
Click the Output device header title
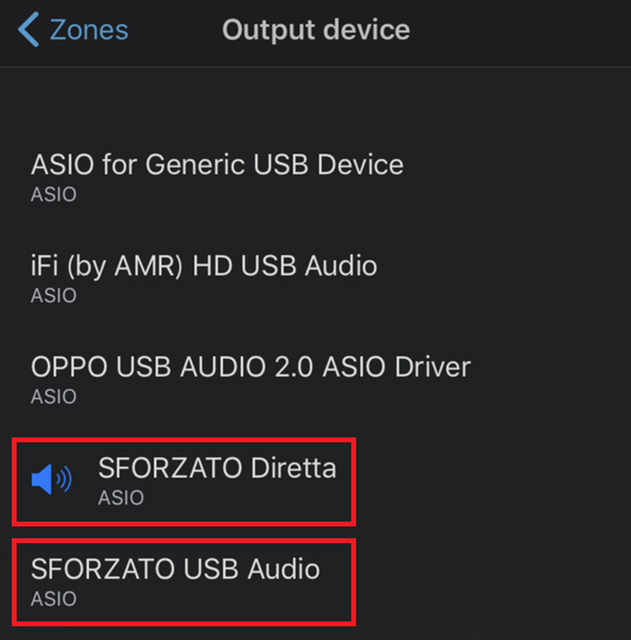point(315,30)
